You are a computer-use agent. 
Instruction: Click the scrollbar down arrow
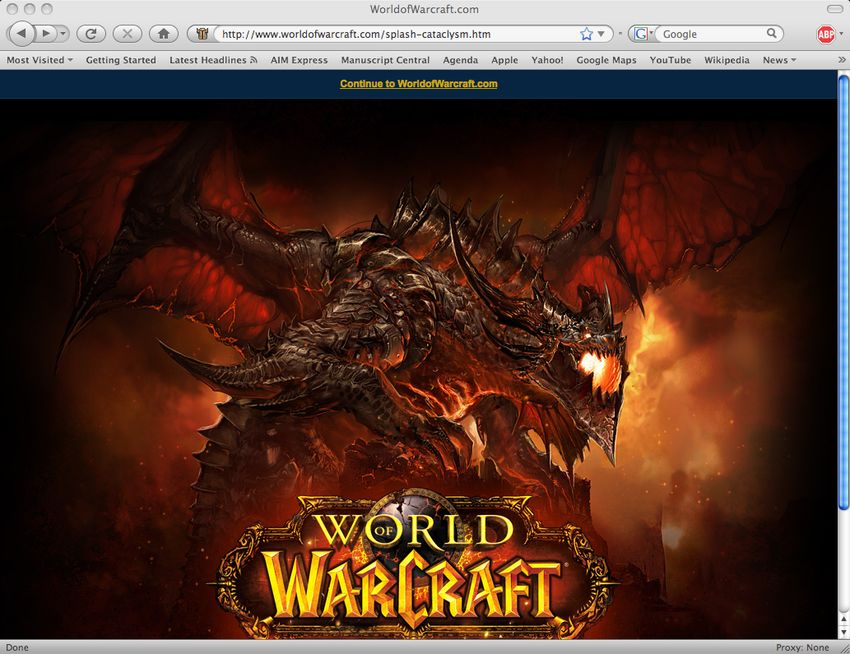tap(843, 632)
